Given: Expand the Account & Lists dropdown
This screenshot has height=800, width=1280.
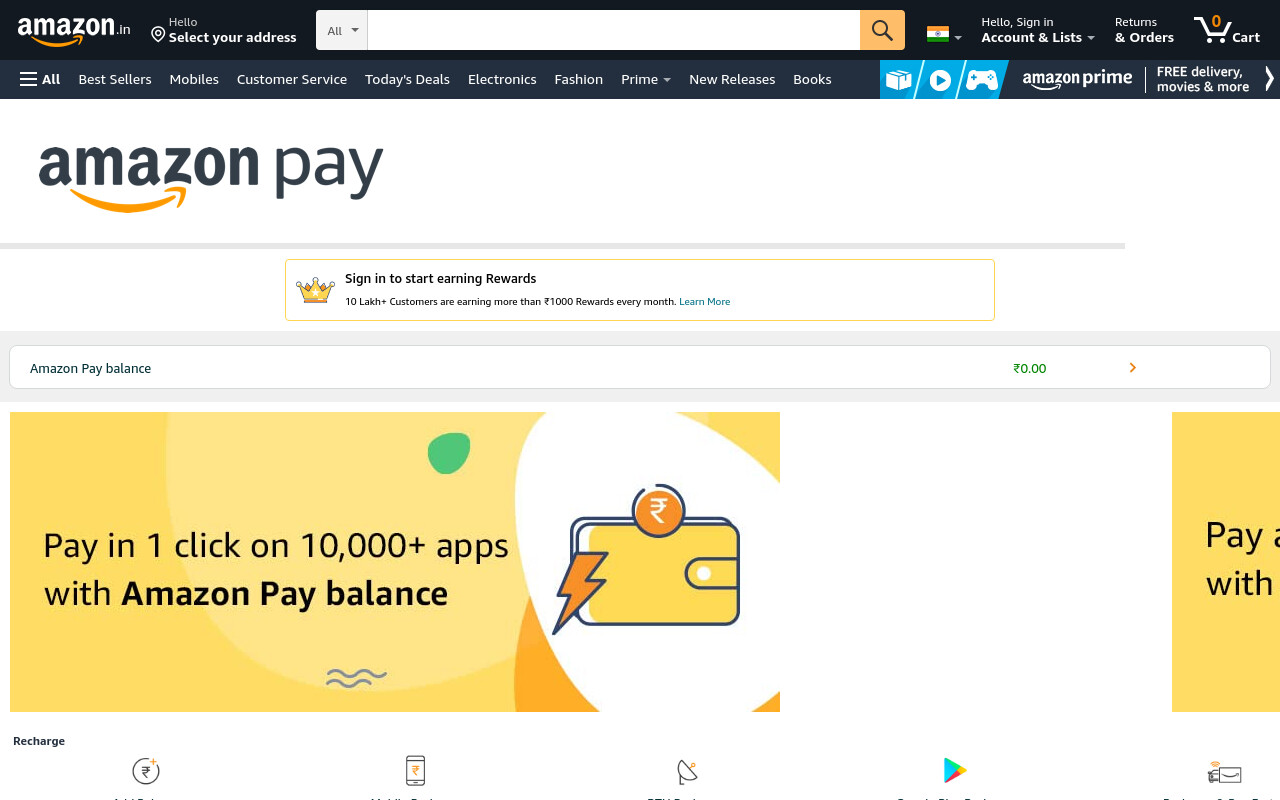Looking at the screenshot, I should coord(1038,30).
